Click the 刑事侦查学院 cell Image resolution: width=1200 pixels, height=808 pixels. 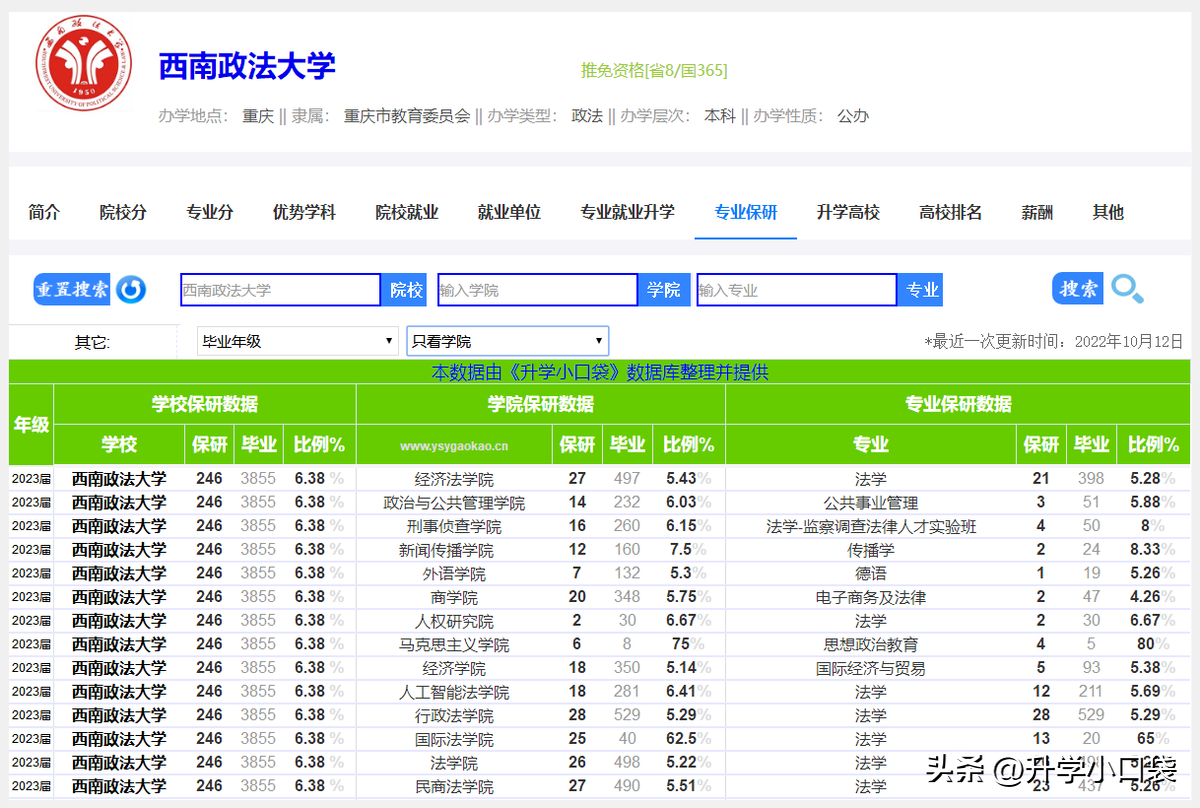[x=454, y=526]
